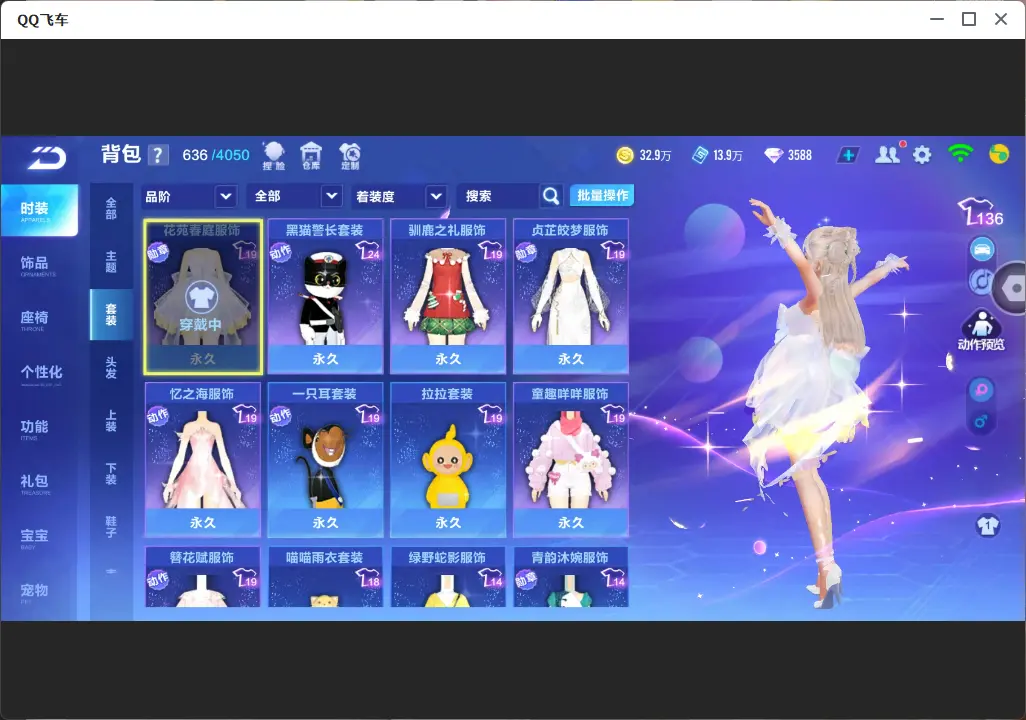Viewport: 1026px width, 720px height.
Task: Select the 下装 bottom subcategory
Action: (111, 474)
